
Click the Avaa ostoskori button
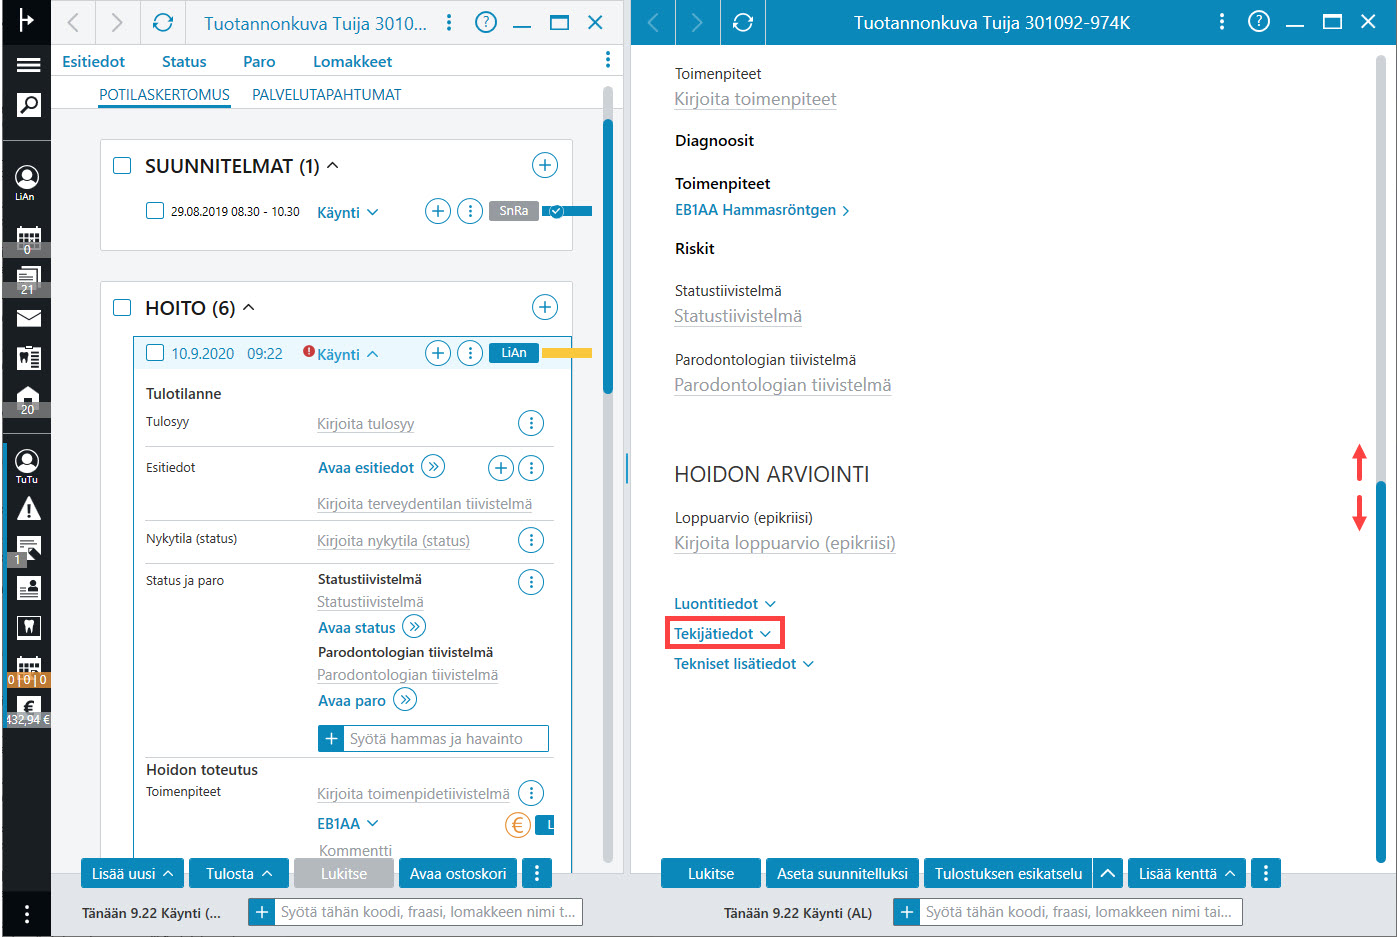[458, 873]
